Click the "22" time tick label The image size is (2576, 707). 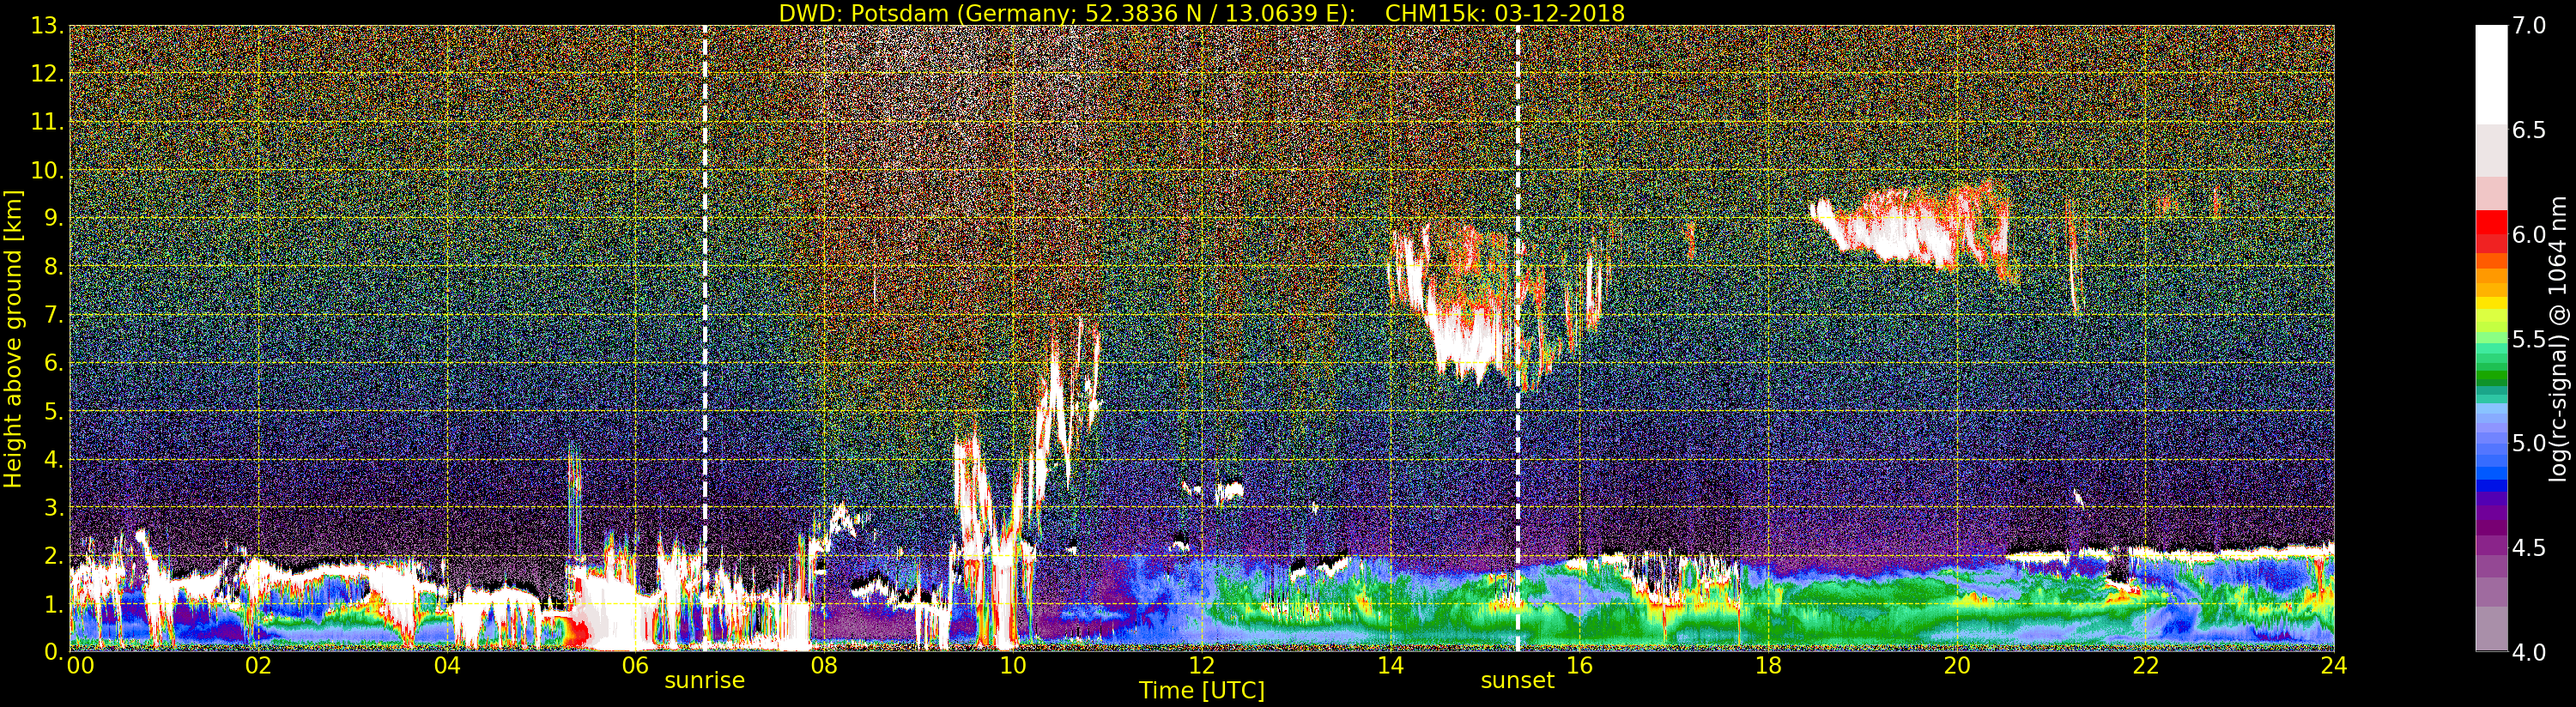click(2146, 666)
